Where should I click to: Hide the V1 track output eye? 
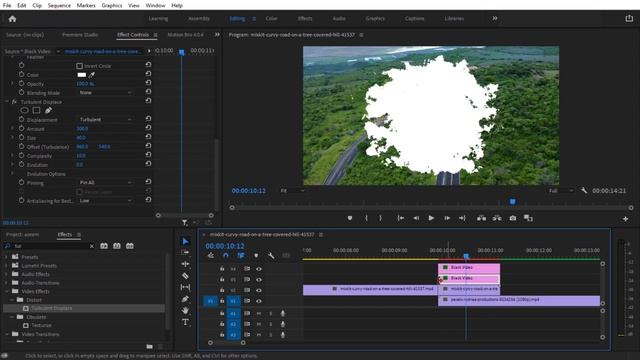point(259,301)
